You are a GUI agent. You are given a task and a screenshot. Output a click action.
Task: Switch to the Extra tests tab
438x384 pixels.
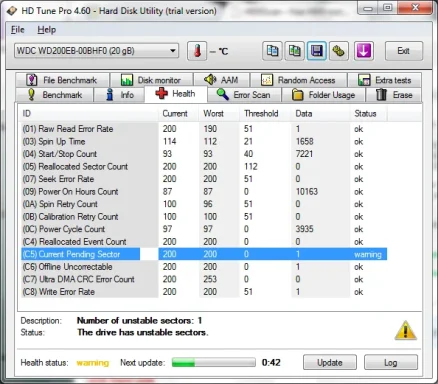(x=385, y=80)
